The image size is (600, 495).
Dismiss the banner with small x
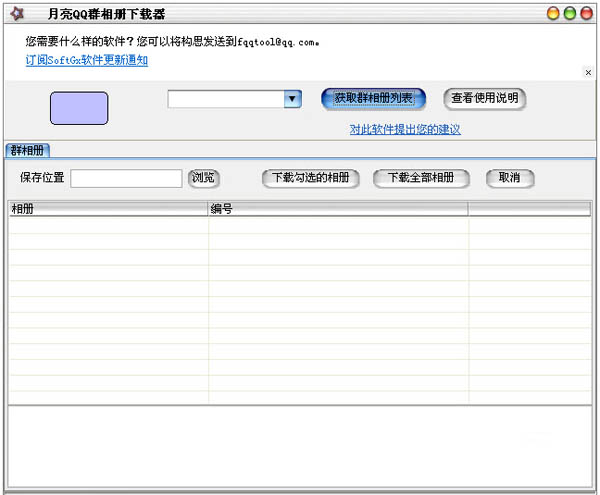tap(588, 72)
